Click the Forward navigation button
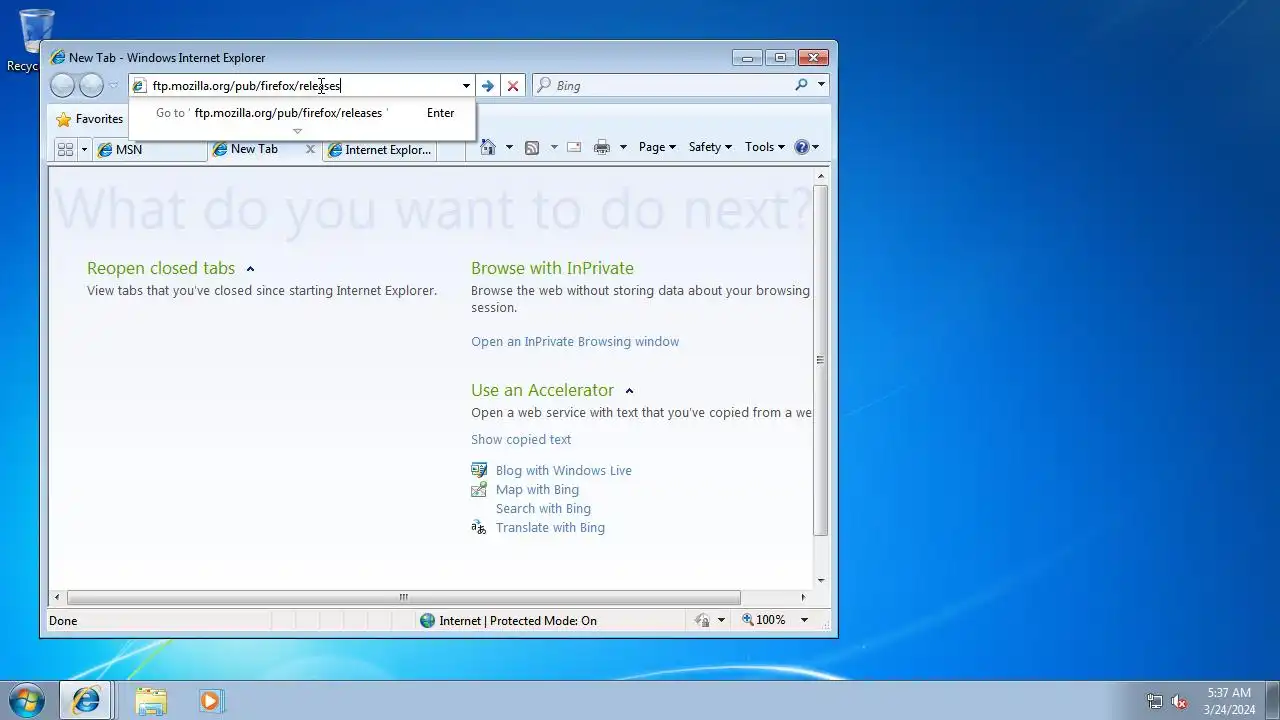The height and width of the screenshot is (720, 1280). [91, 86]
